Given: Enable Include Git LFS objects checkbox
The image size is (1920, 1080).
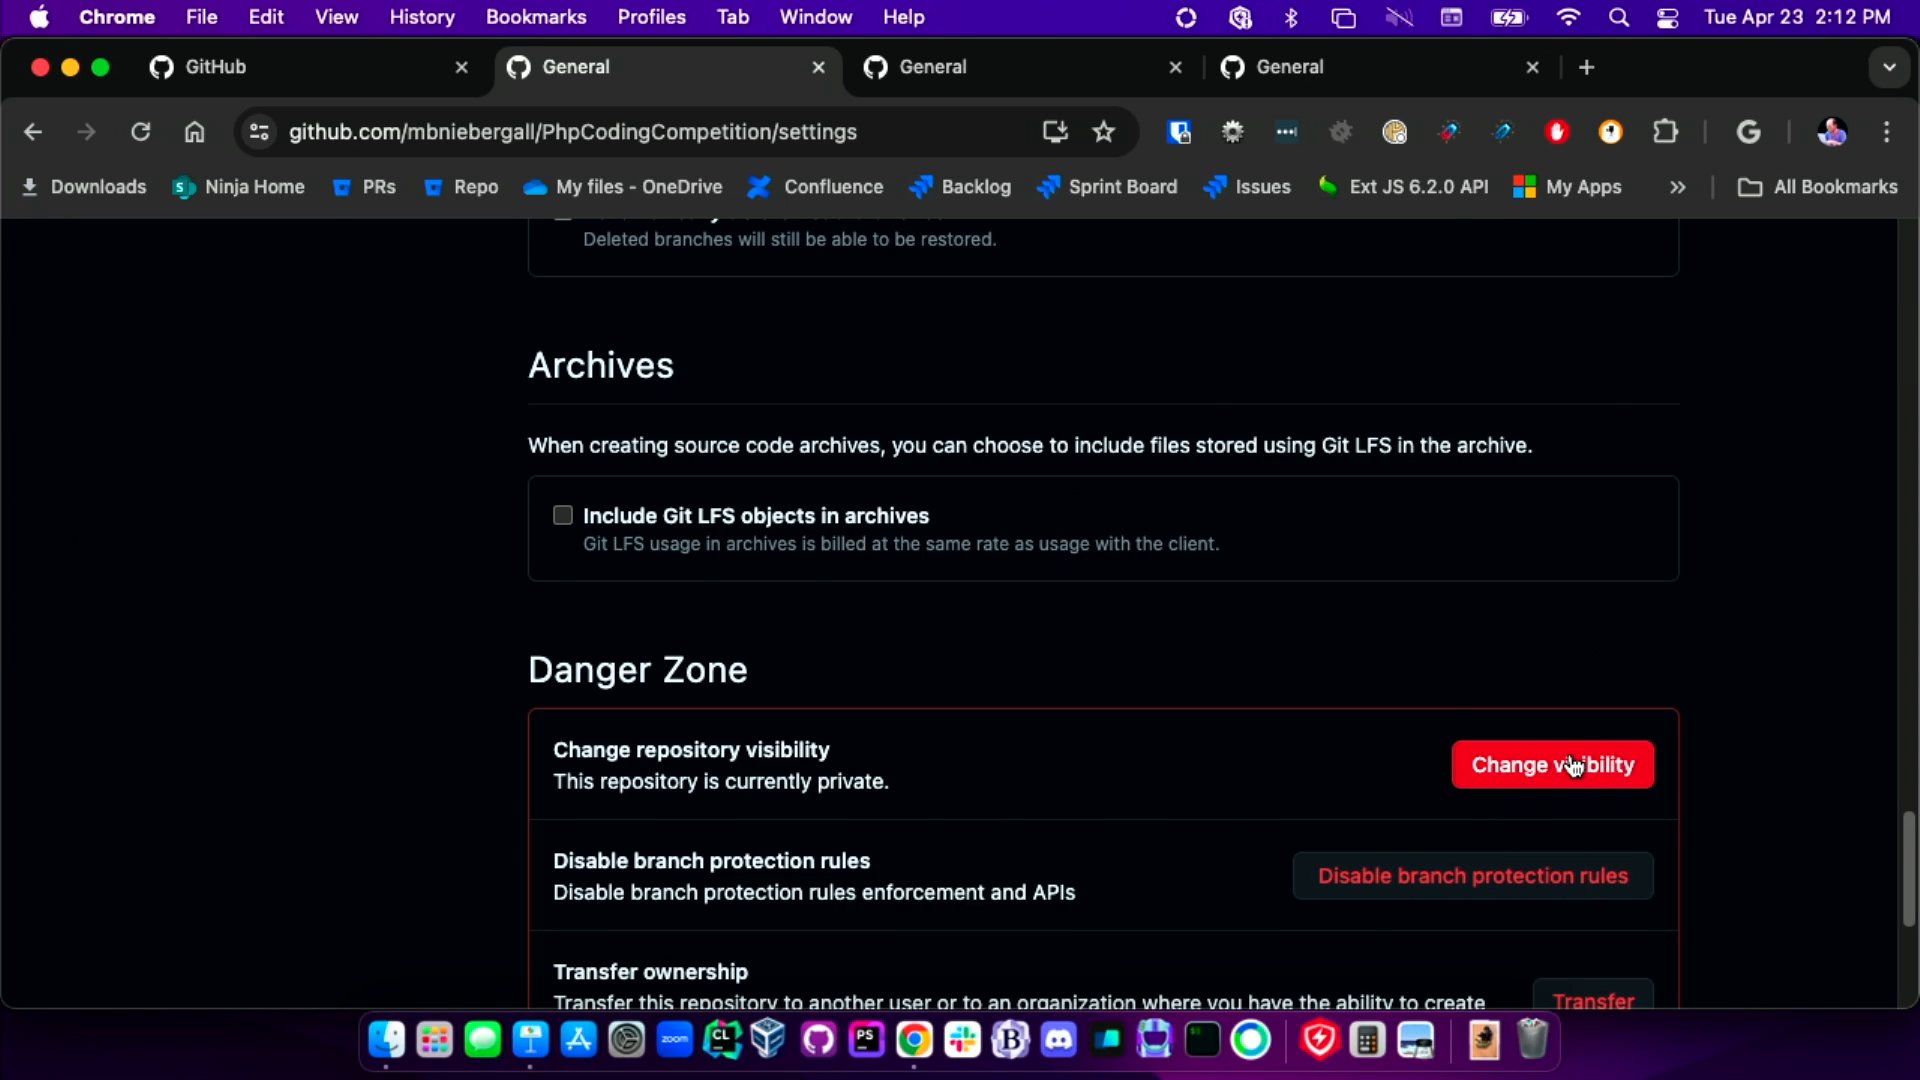Looking at the screenshot, I should pos(563,515).
